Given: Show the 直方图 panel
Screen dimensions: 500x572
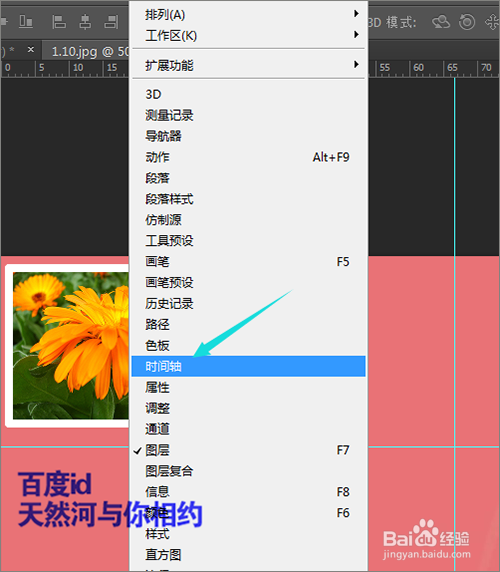Looking at the screenshot, I should pyautogui.click(x=248, y=555).
